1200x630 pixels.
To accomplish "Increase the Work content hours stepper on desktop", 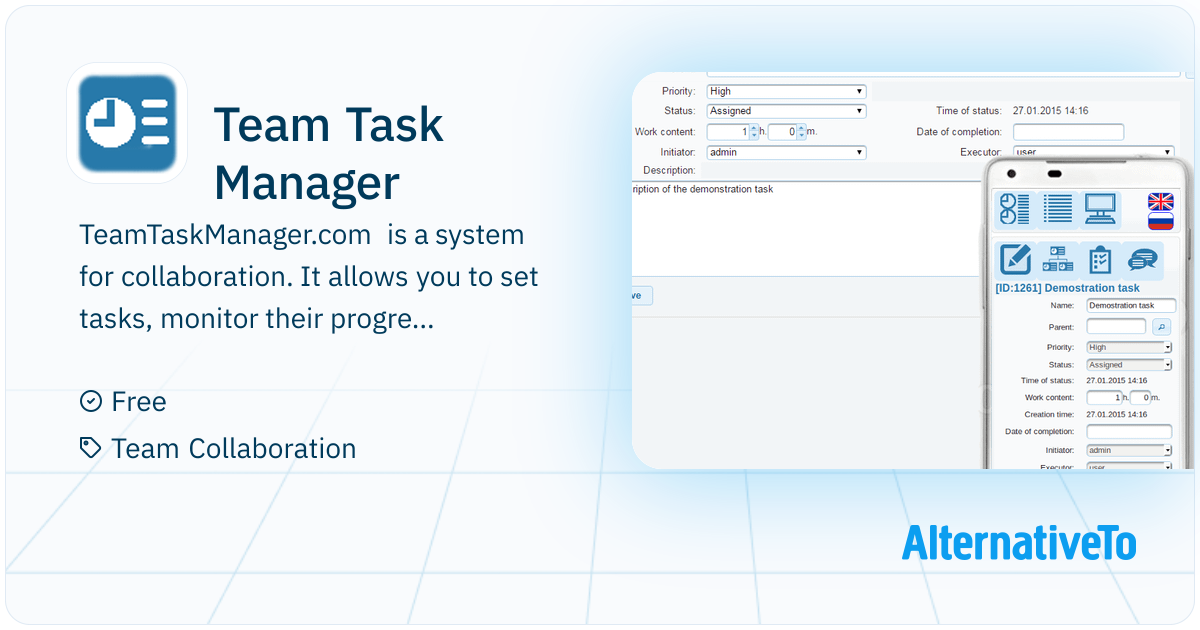I will [x=754, y=128].
